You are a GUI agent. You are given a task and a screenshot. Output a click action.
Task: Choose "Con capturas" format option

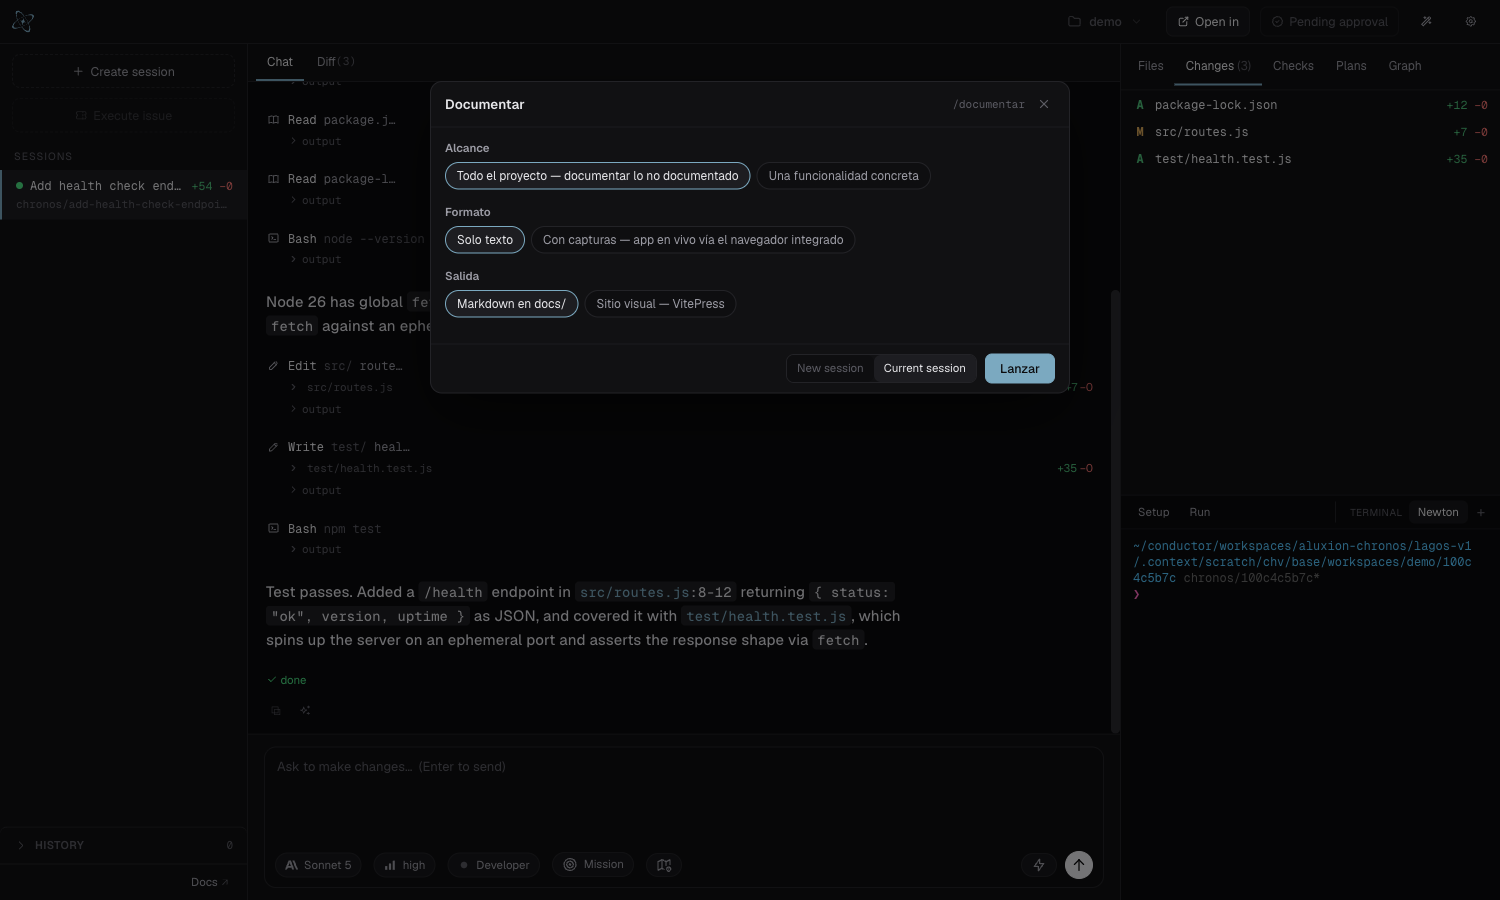pos(693,240)
